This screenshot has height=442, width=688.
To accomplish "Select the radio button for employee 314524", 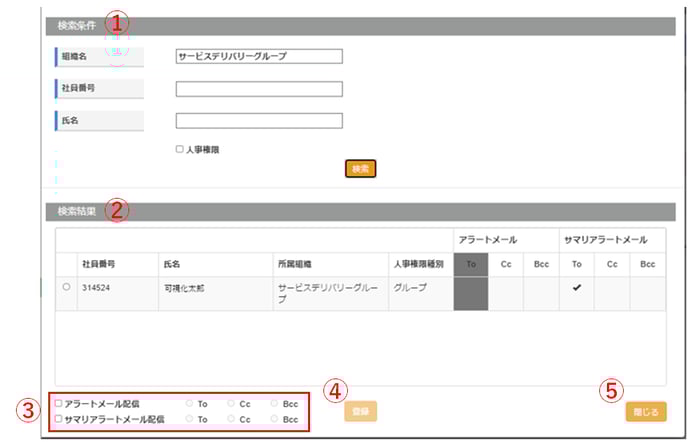I will [x=66, y=287].
